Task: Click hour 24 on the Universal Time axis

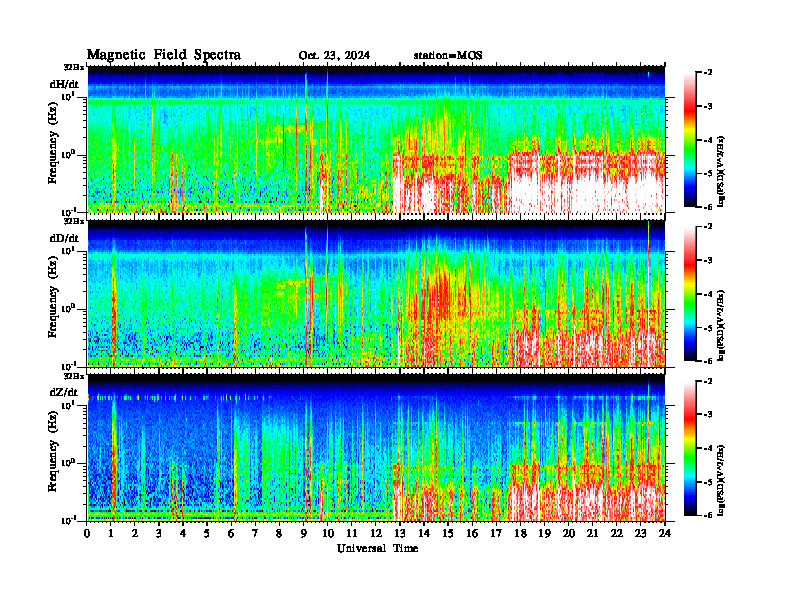Action: point(665,533)
